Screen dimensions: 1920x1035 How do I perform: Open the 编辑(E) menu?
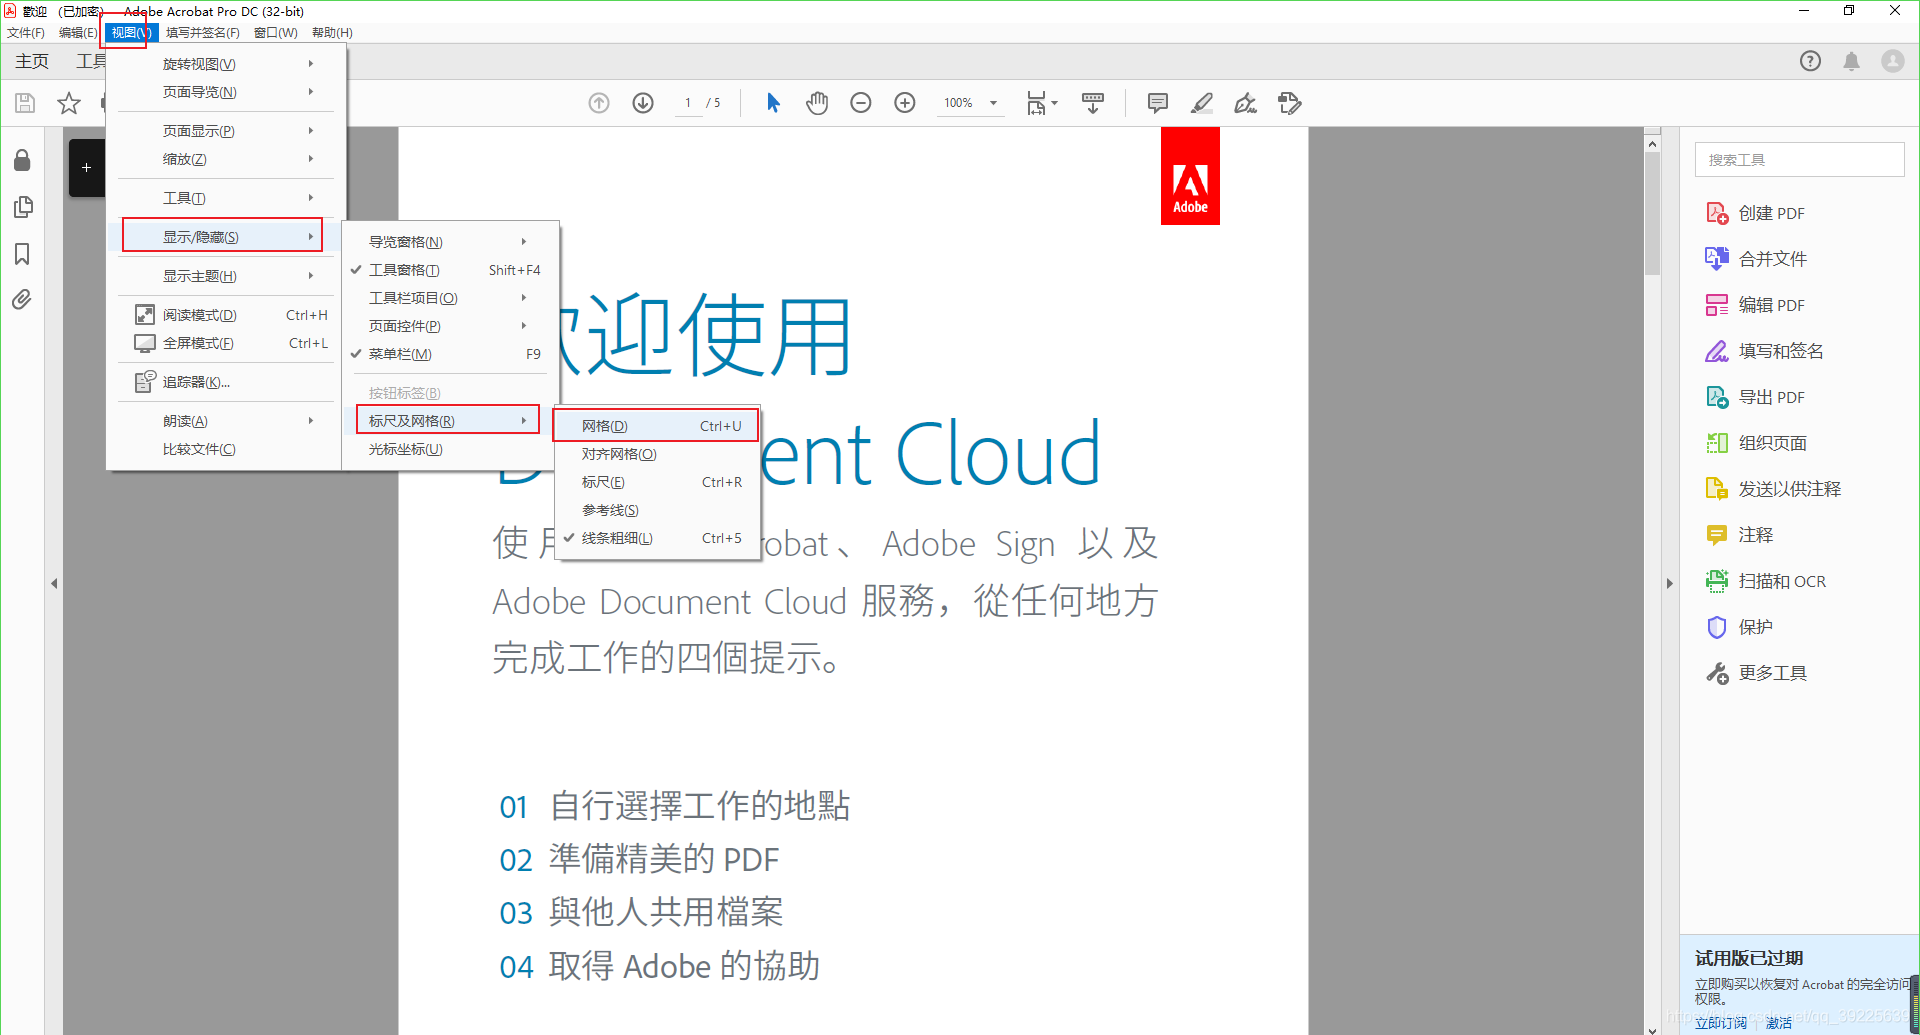78,33
